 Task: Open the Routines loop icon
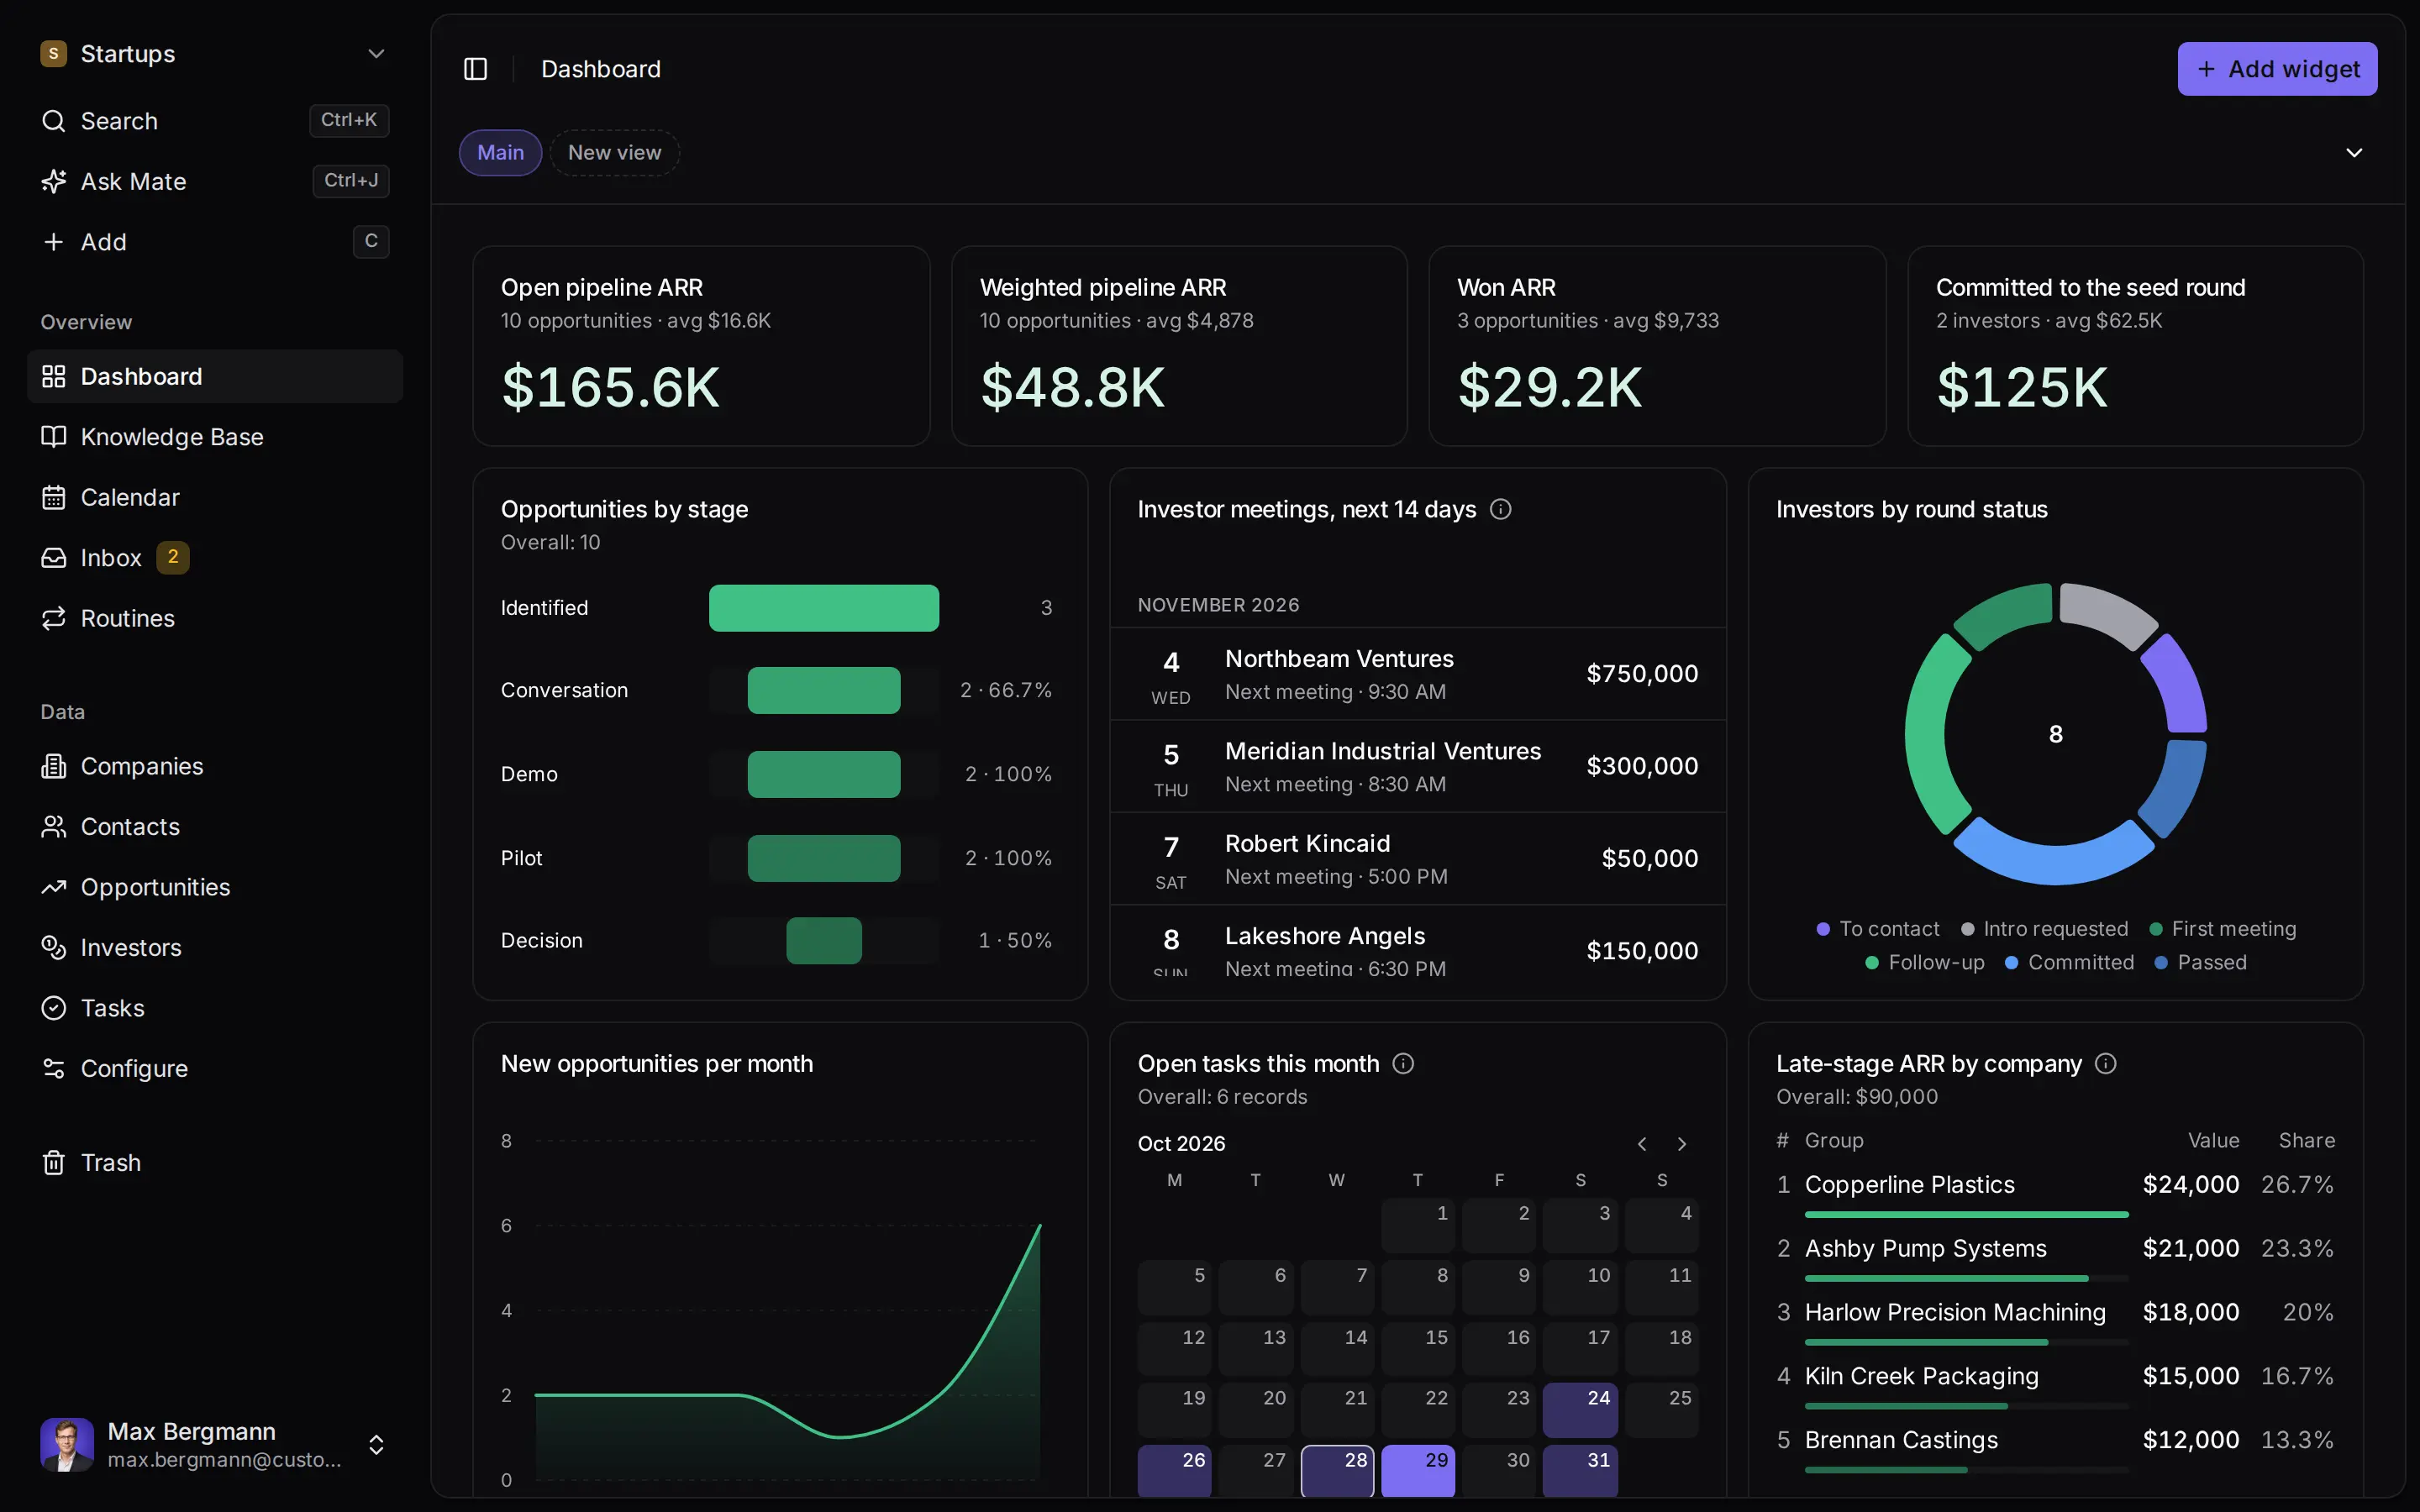[53, 618]
